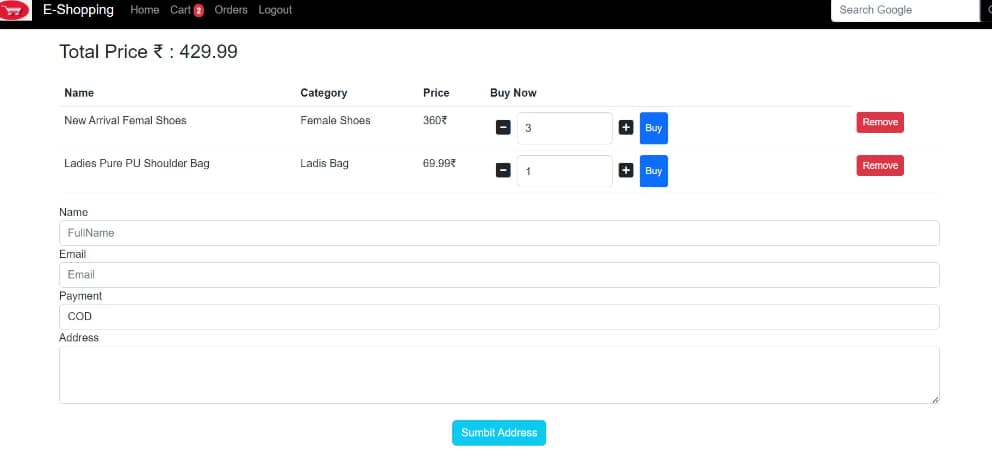The image size is (992, 458).
Task: Log out using the Logout link
Action: tap(275, 10)
